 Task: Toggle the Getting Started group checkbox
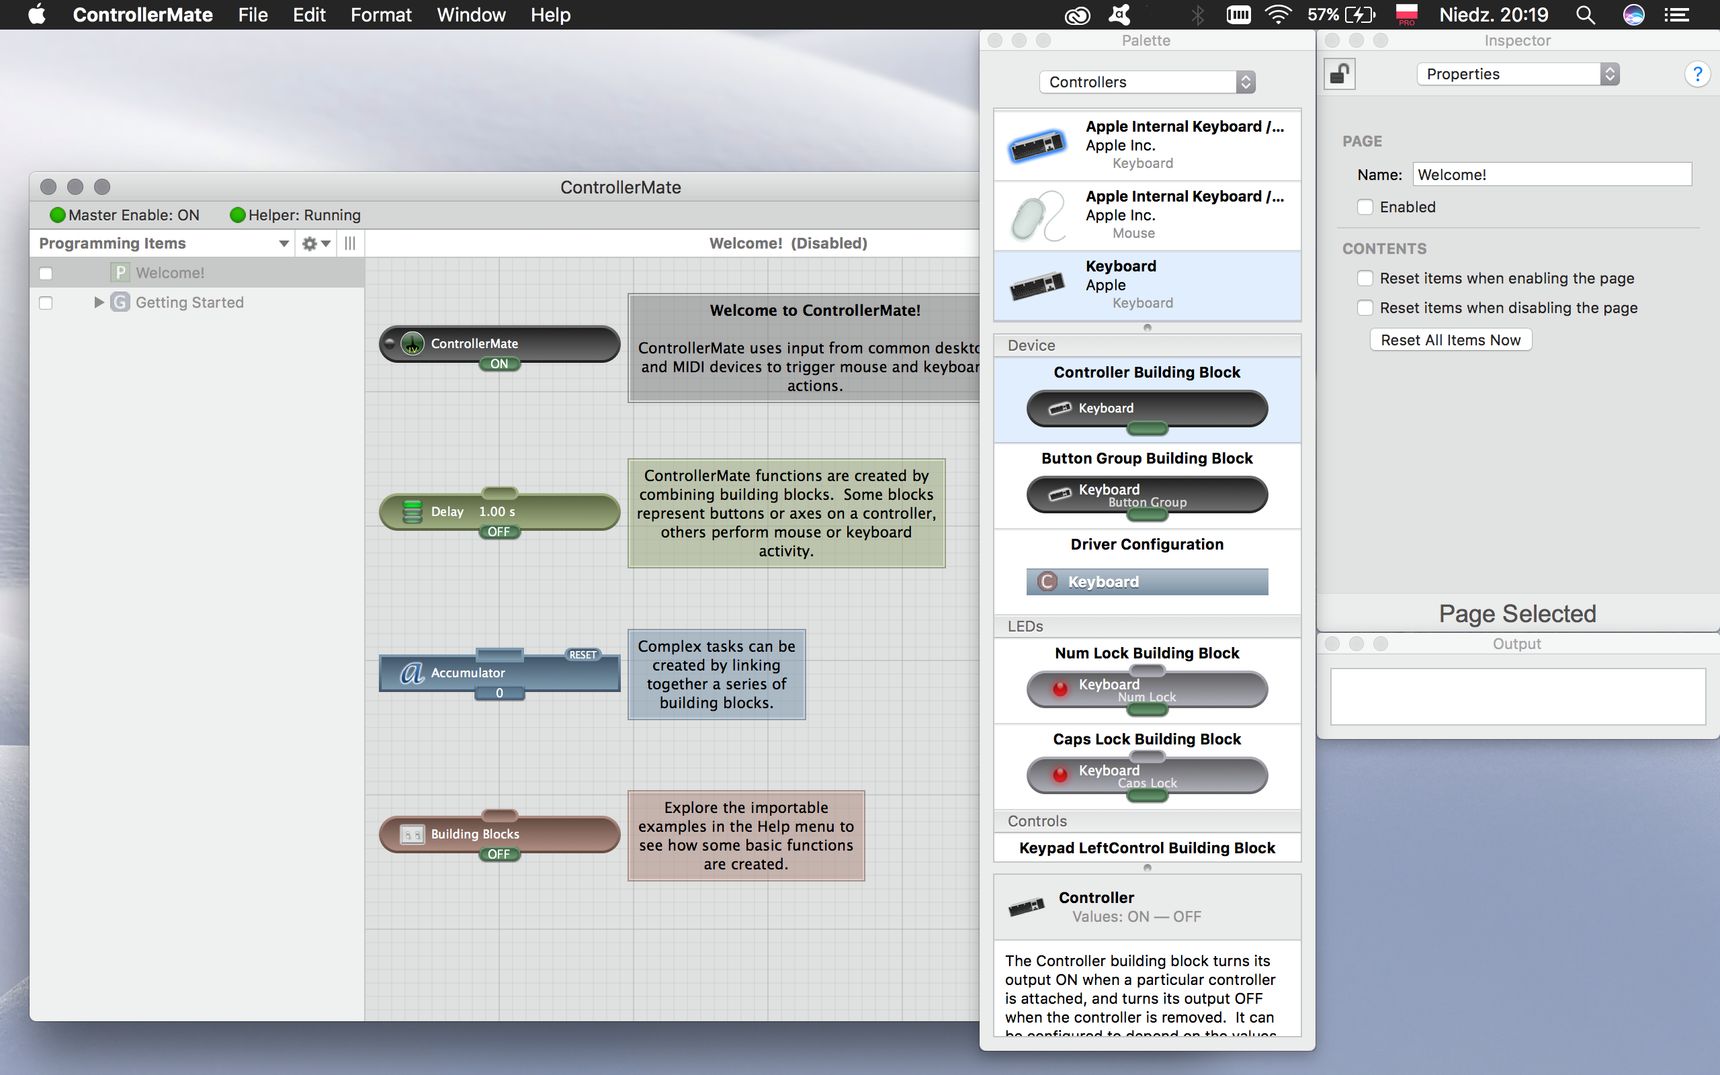coord(46,303)
